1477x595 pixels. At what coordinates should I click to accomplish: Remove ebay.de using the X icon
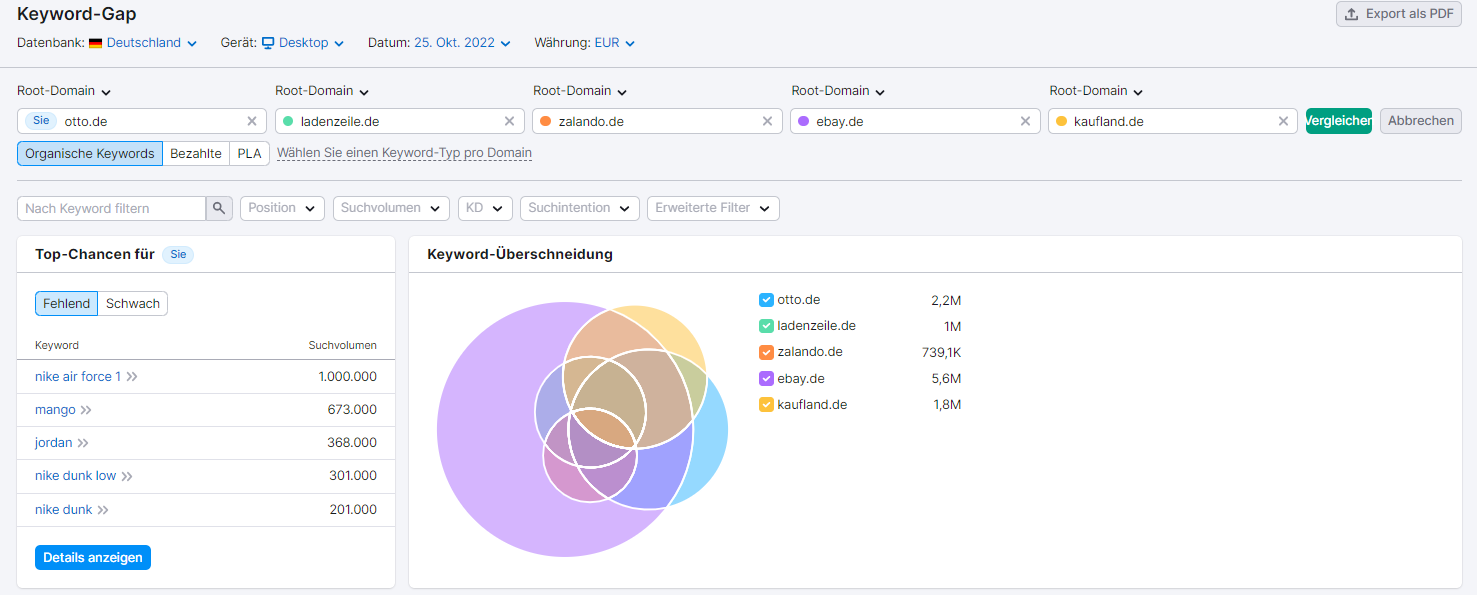(1025, 121)
